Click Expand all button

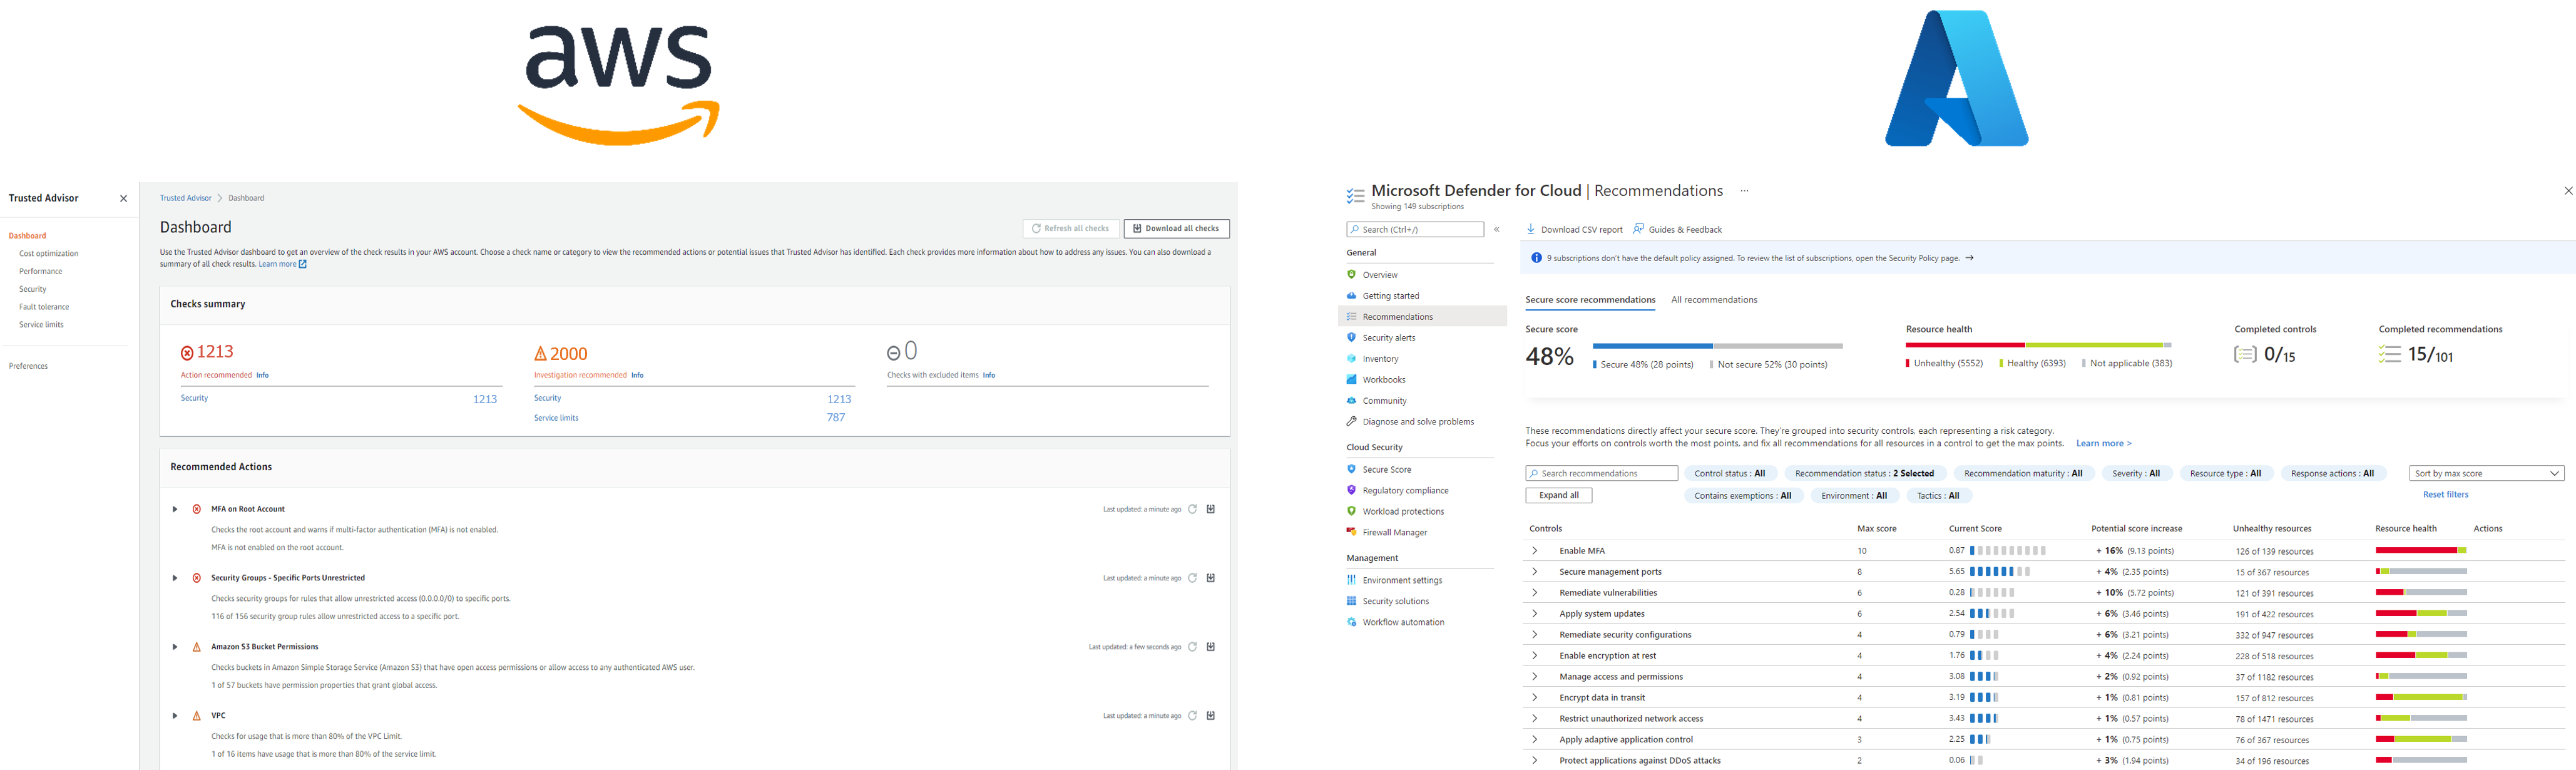(1559, 496)
